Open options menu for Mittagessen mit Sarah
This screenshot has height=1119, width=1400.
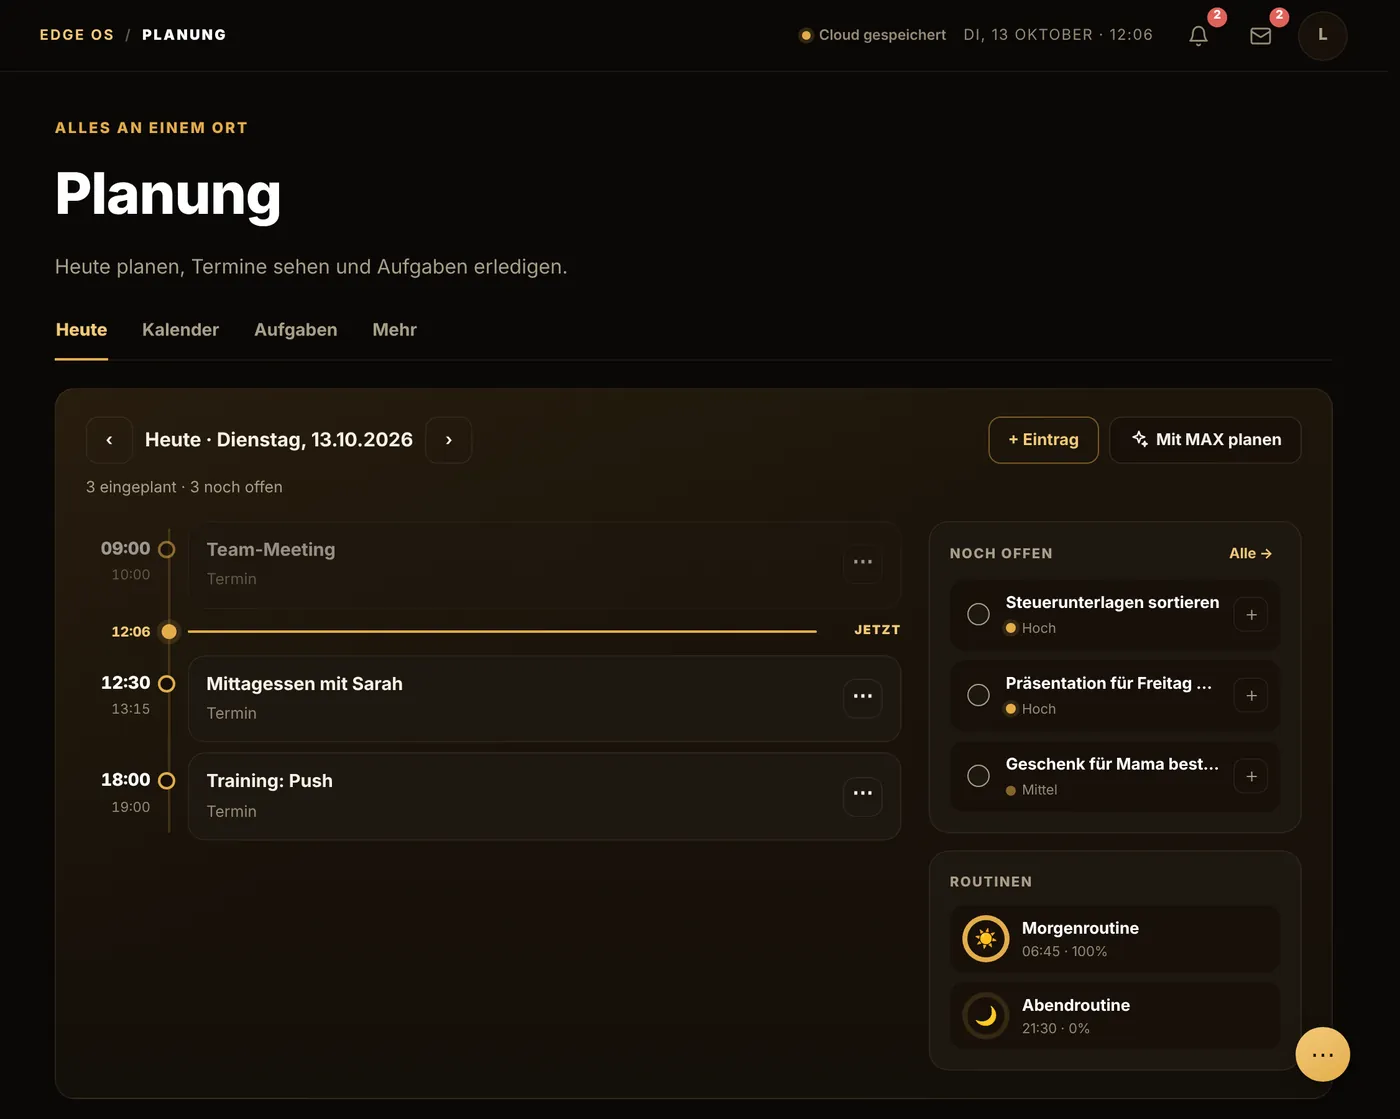point(862,696)
